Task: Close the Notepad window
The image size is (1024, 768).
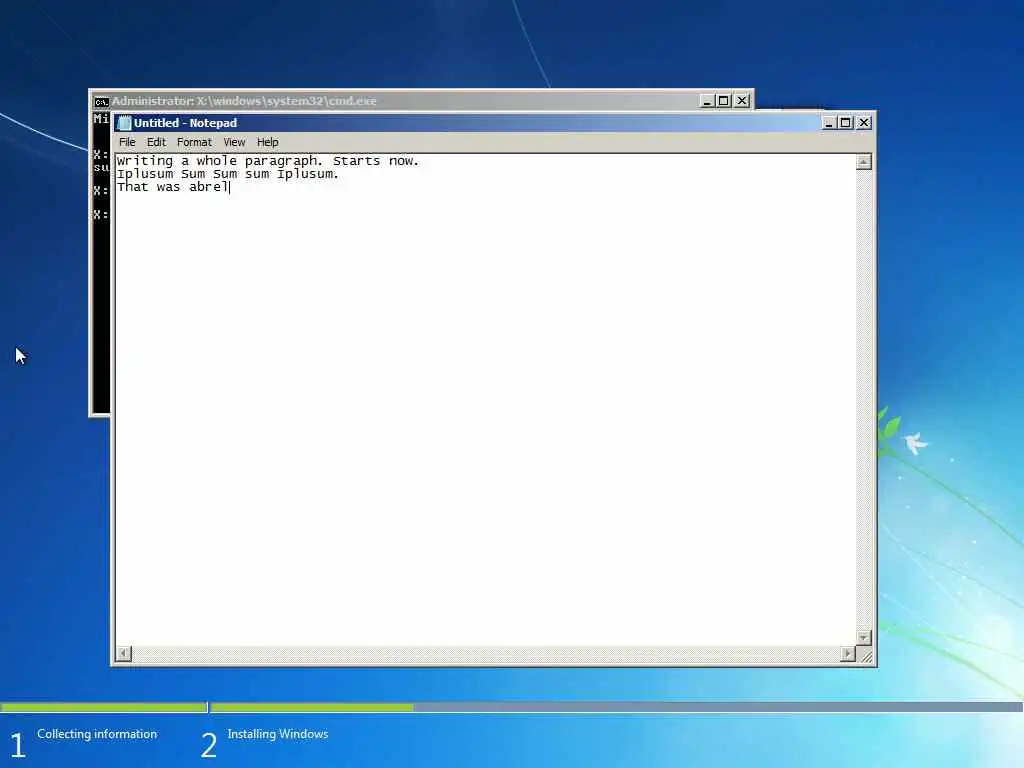Action: coord(864,123)
